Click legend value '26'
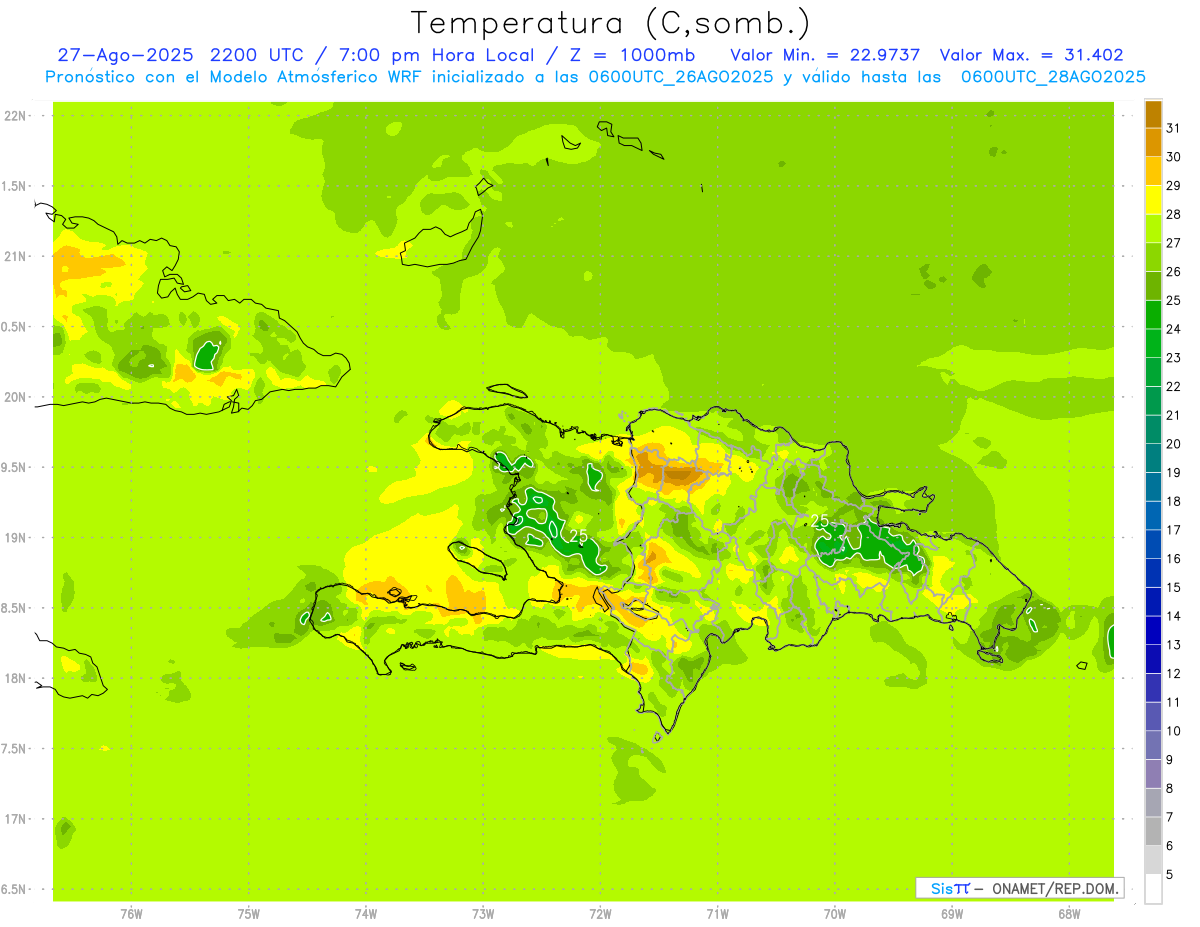Screen dimensions: 1200x927 pos(1173,272)
